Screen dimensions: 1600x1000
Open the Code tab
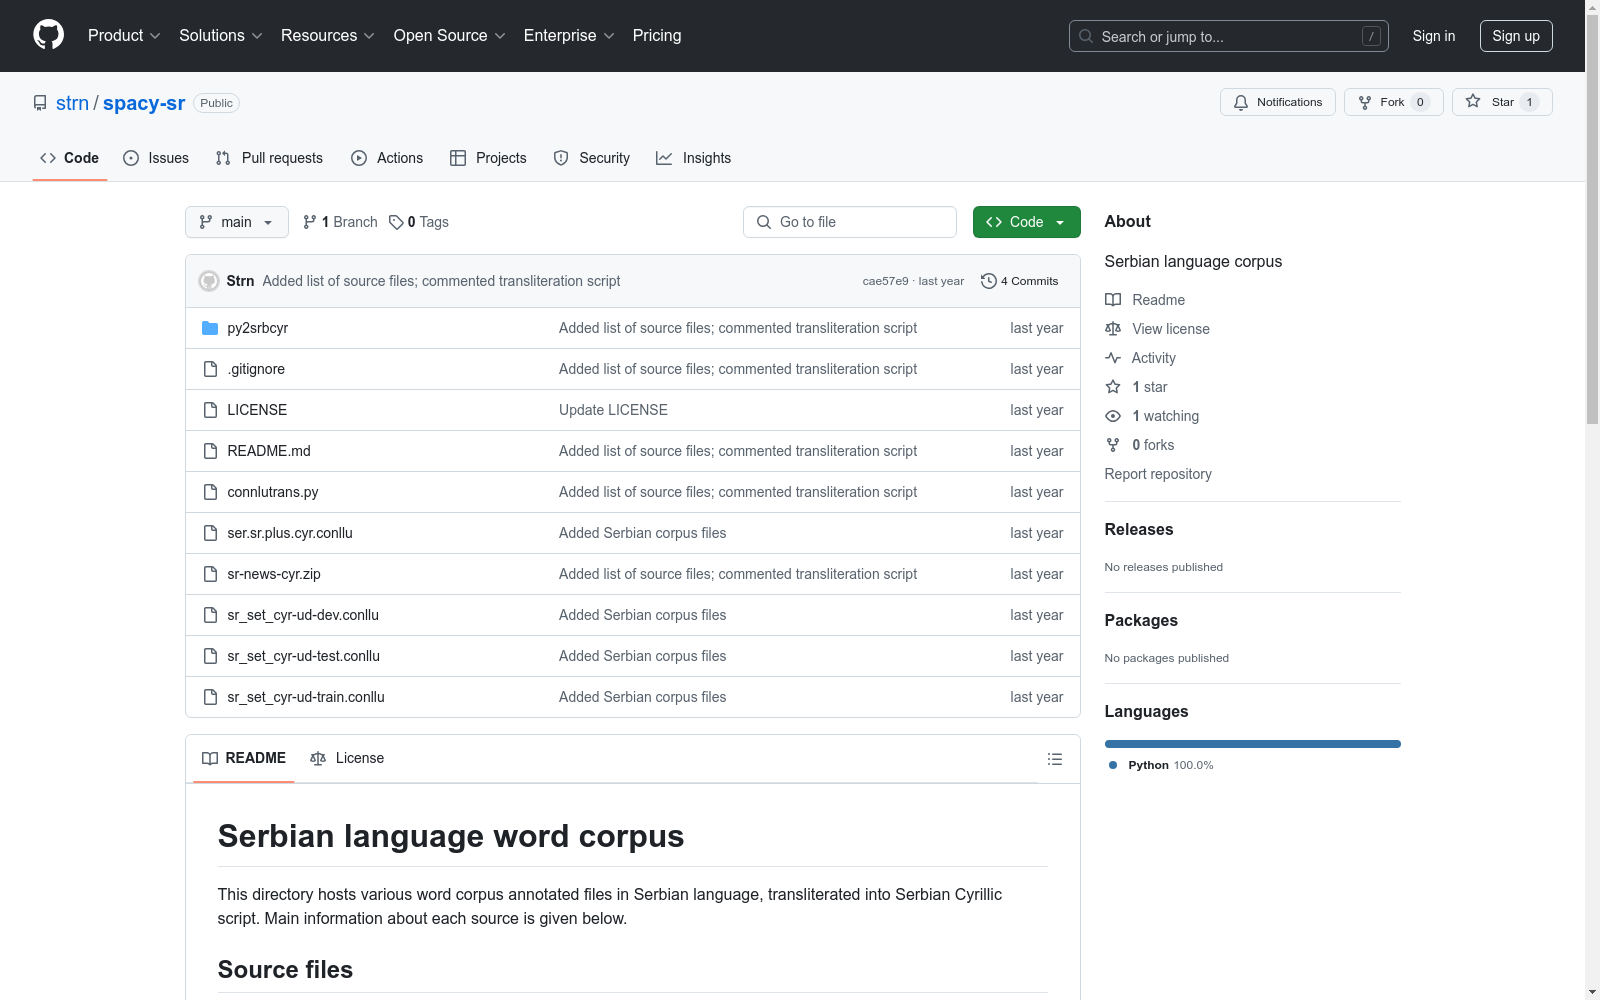70,158
